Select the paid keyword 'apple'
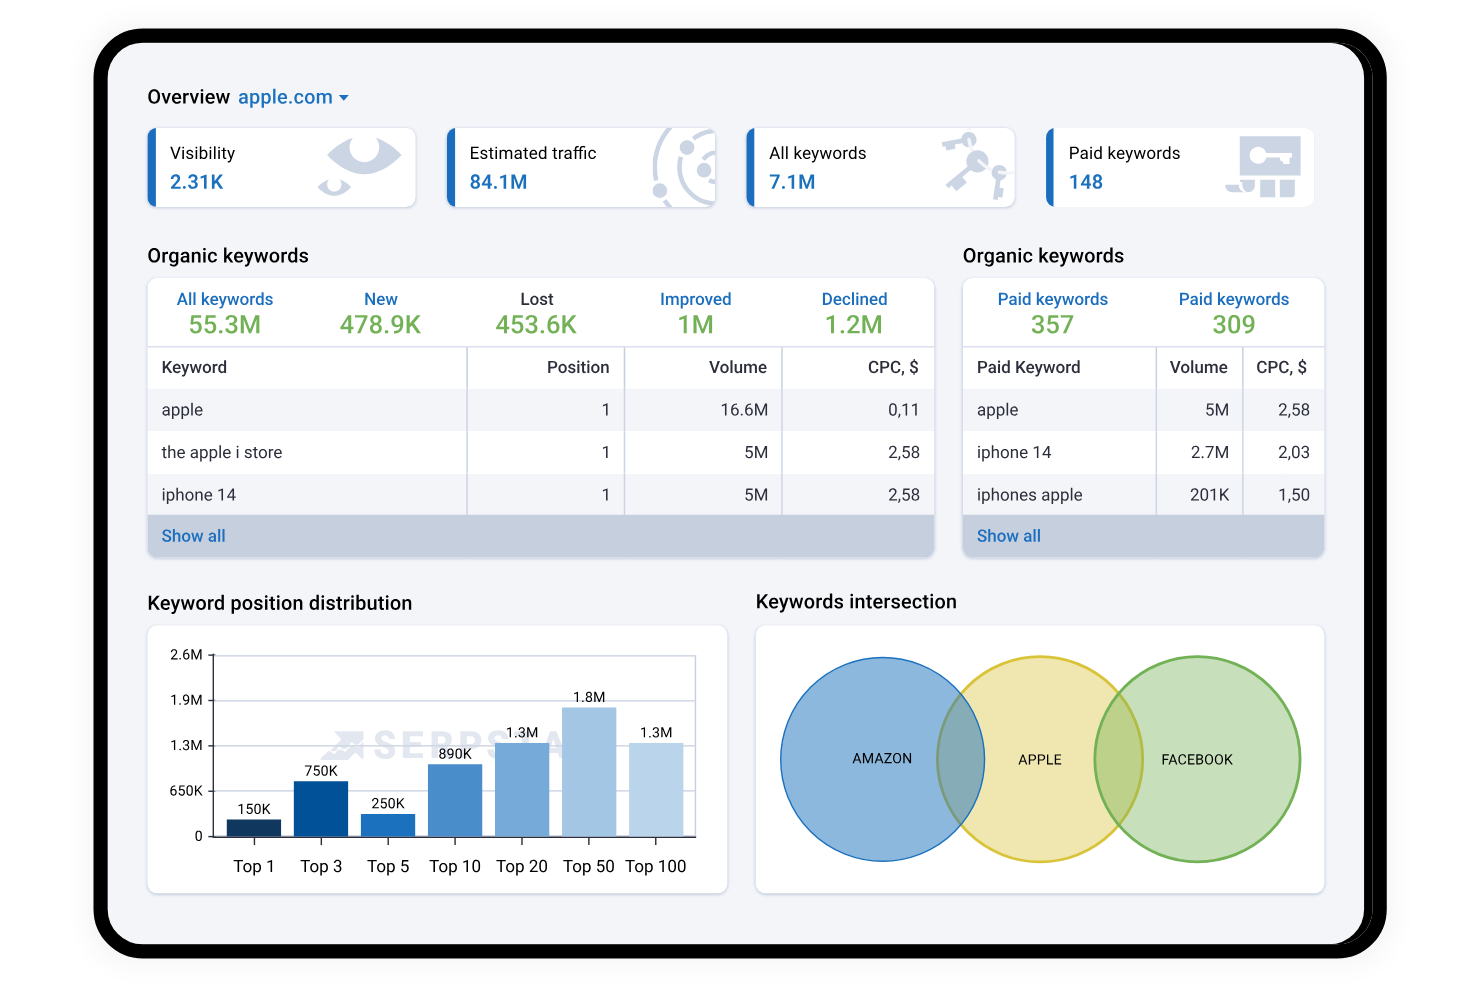This screenshot has height=987, width=1480. [x=997, y=410]
